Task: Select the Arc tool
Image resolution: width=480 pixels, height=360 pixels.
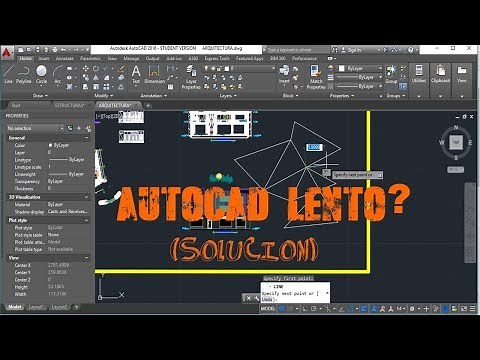Action: click(x=57, y=74)
